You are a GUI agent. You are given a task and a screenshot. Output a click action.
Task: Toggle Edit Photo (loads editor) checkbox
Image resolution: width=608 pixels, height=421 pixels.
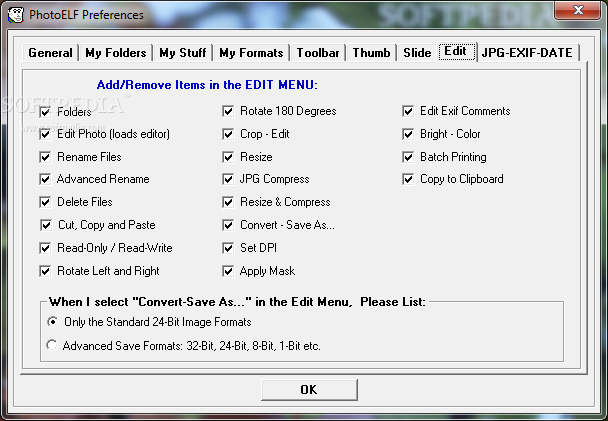point(45,134)
